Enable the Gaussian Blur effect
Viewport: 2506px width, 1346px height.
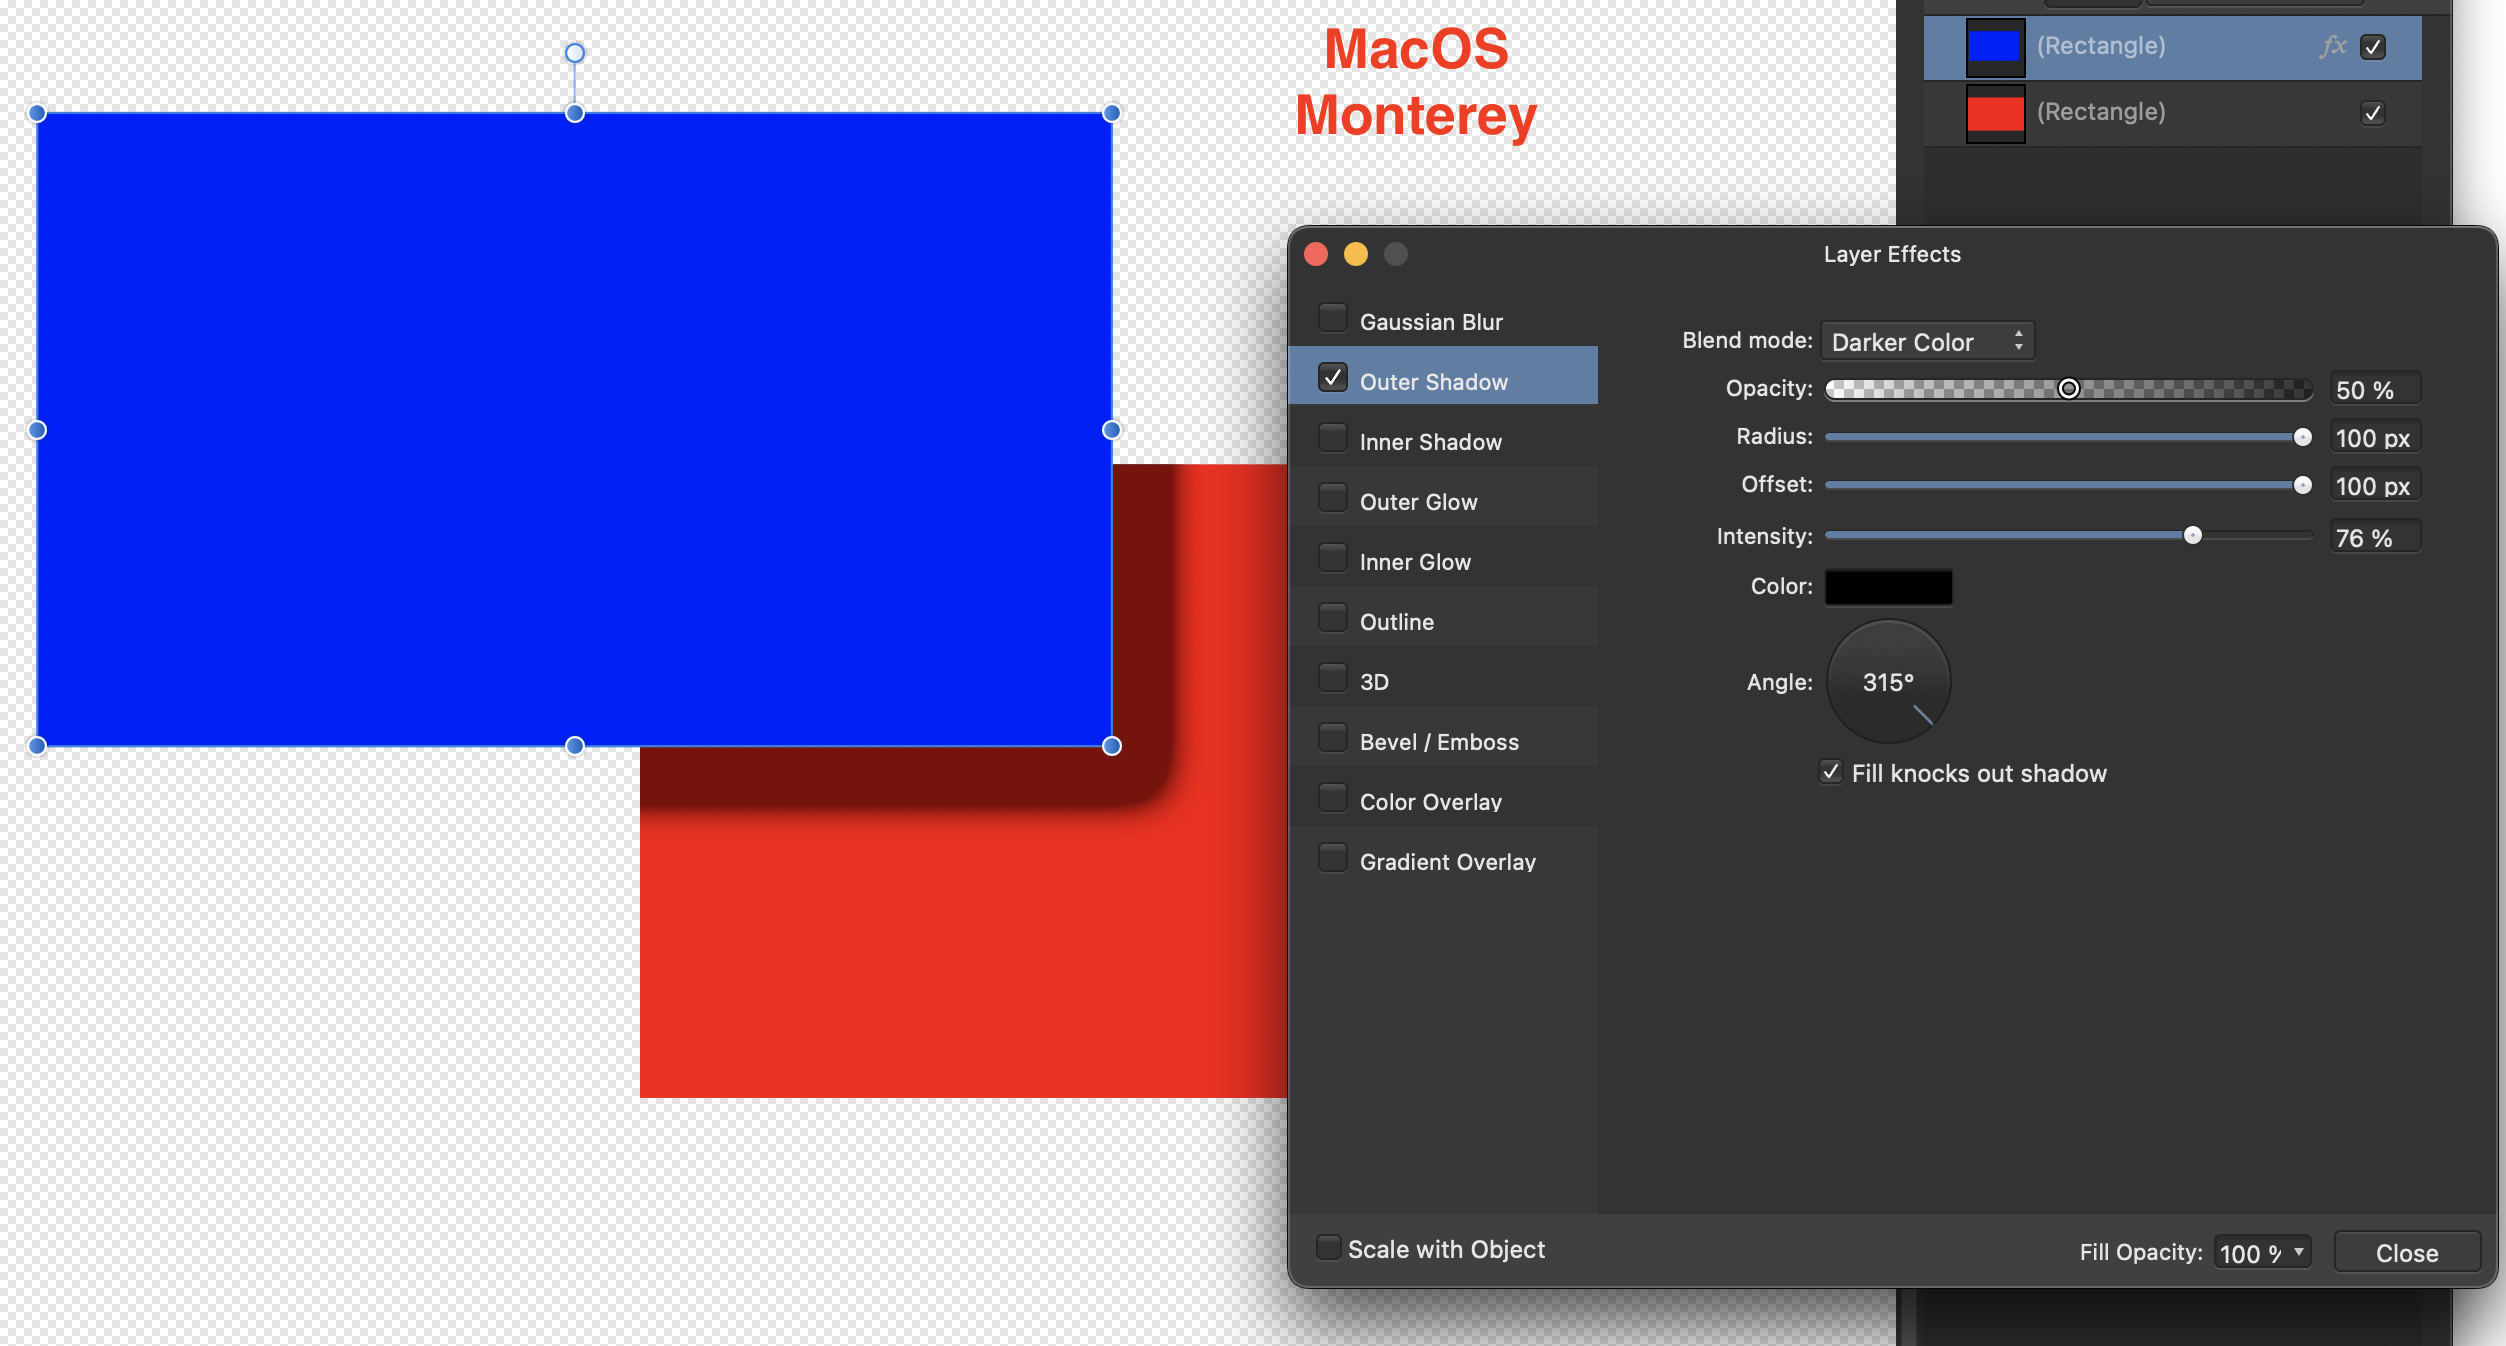coord(1333,317)
